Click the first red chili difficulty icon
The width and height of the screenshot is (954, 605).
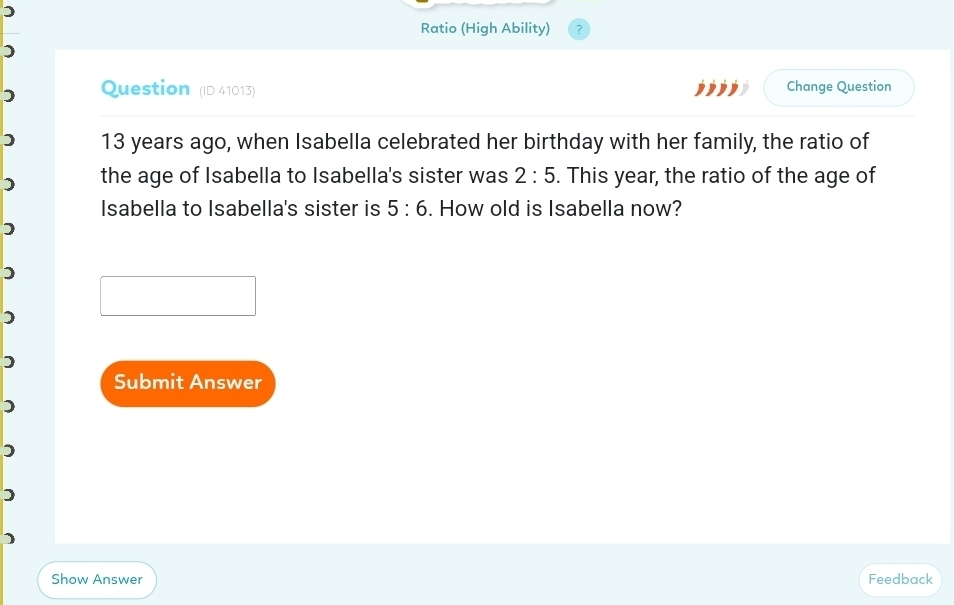coord(701,88)
